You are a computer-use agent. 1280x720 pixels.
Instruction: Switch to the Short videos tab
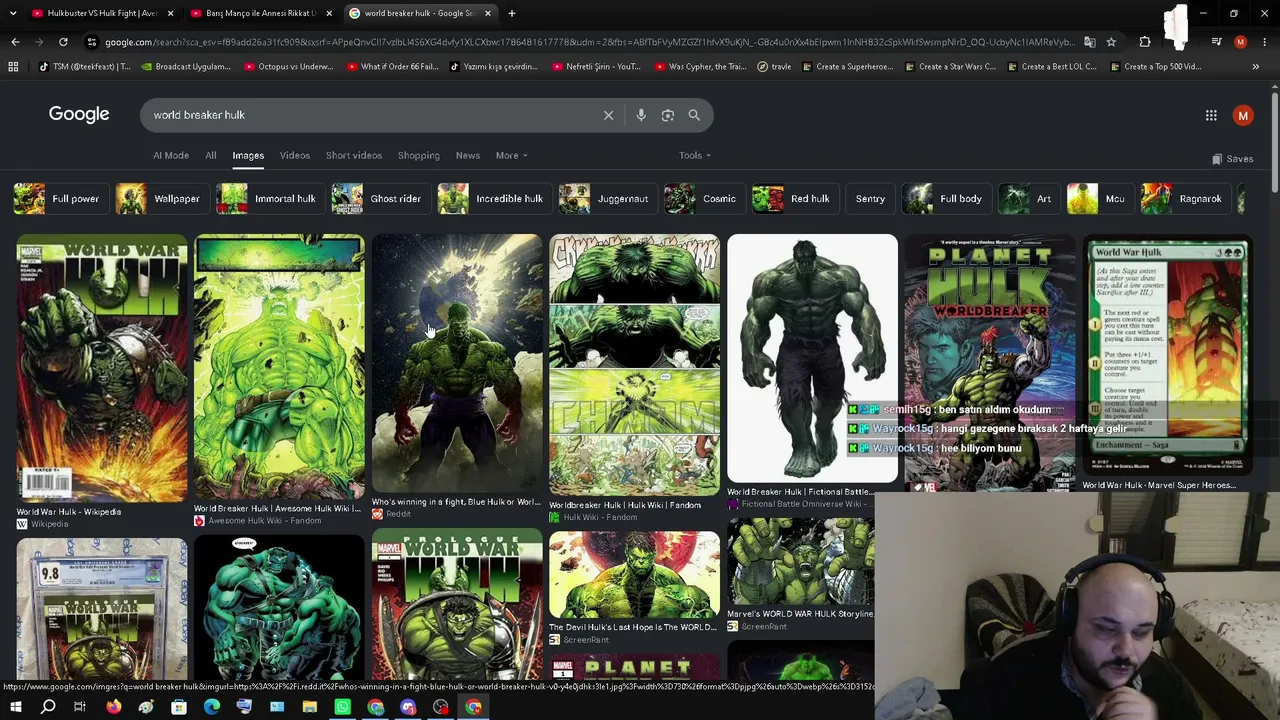(x=354, y=156)
